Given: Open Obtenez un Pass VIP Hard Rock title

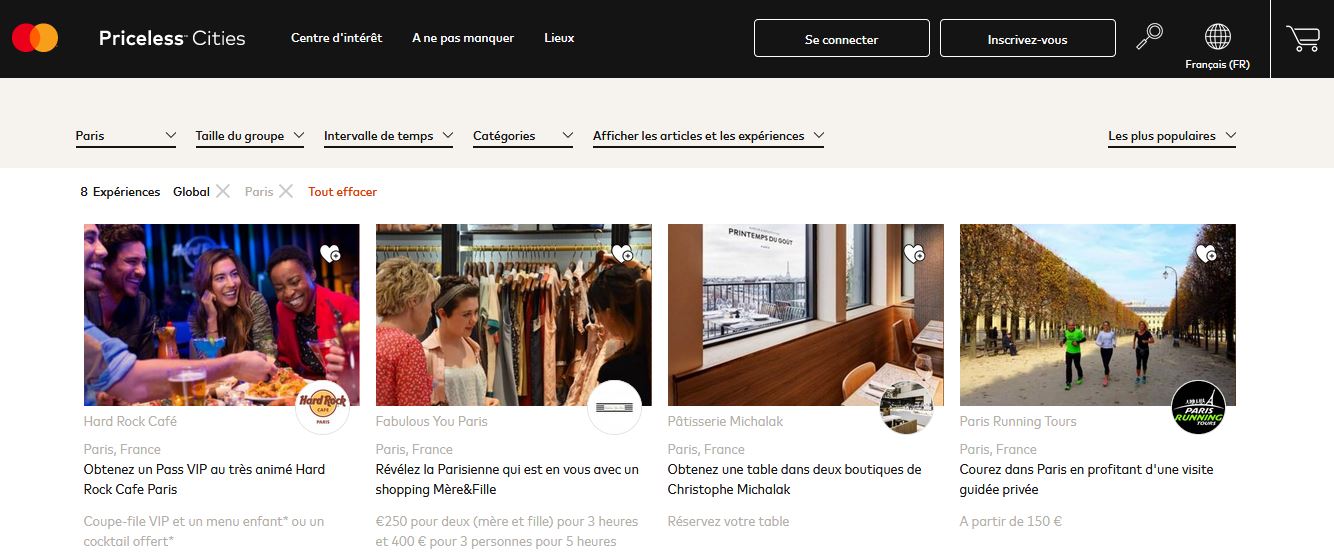Looking at the screenshot, I should tap(204, 479).
